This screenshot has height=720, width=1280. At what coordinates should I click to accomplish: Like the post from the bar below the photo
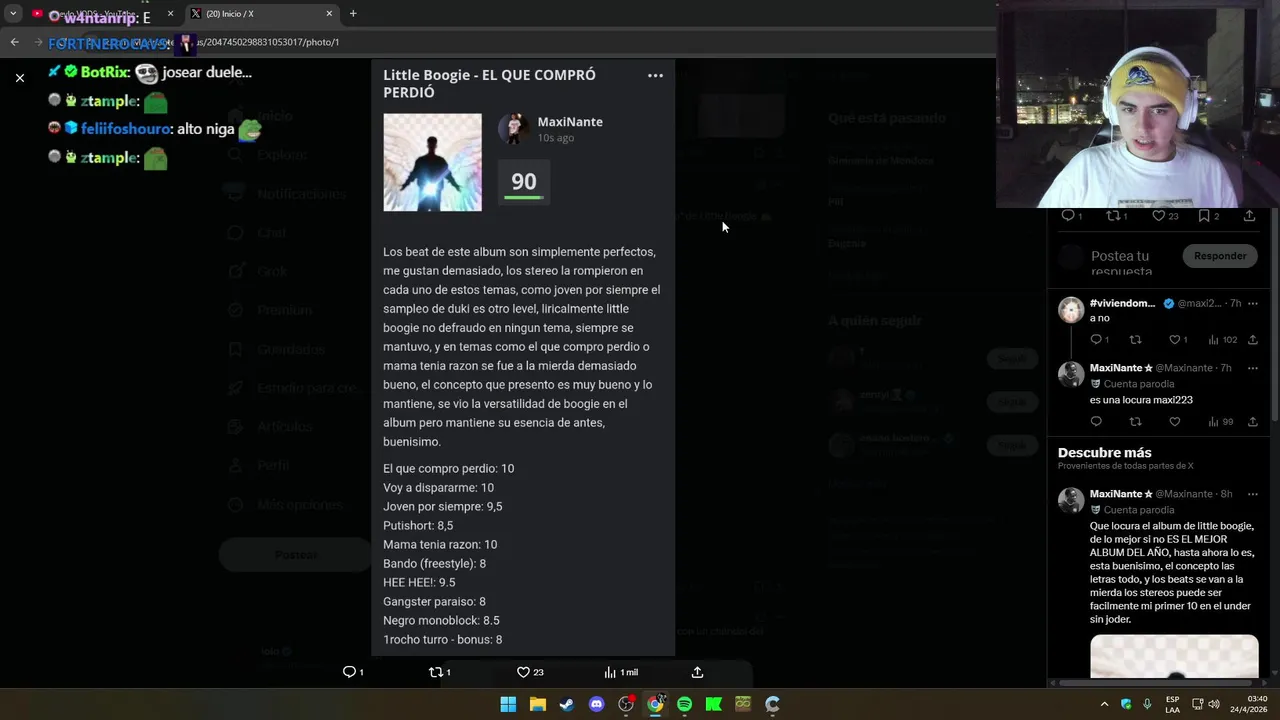tap(523, 672)
